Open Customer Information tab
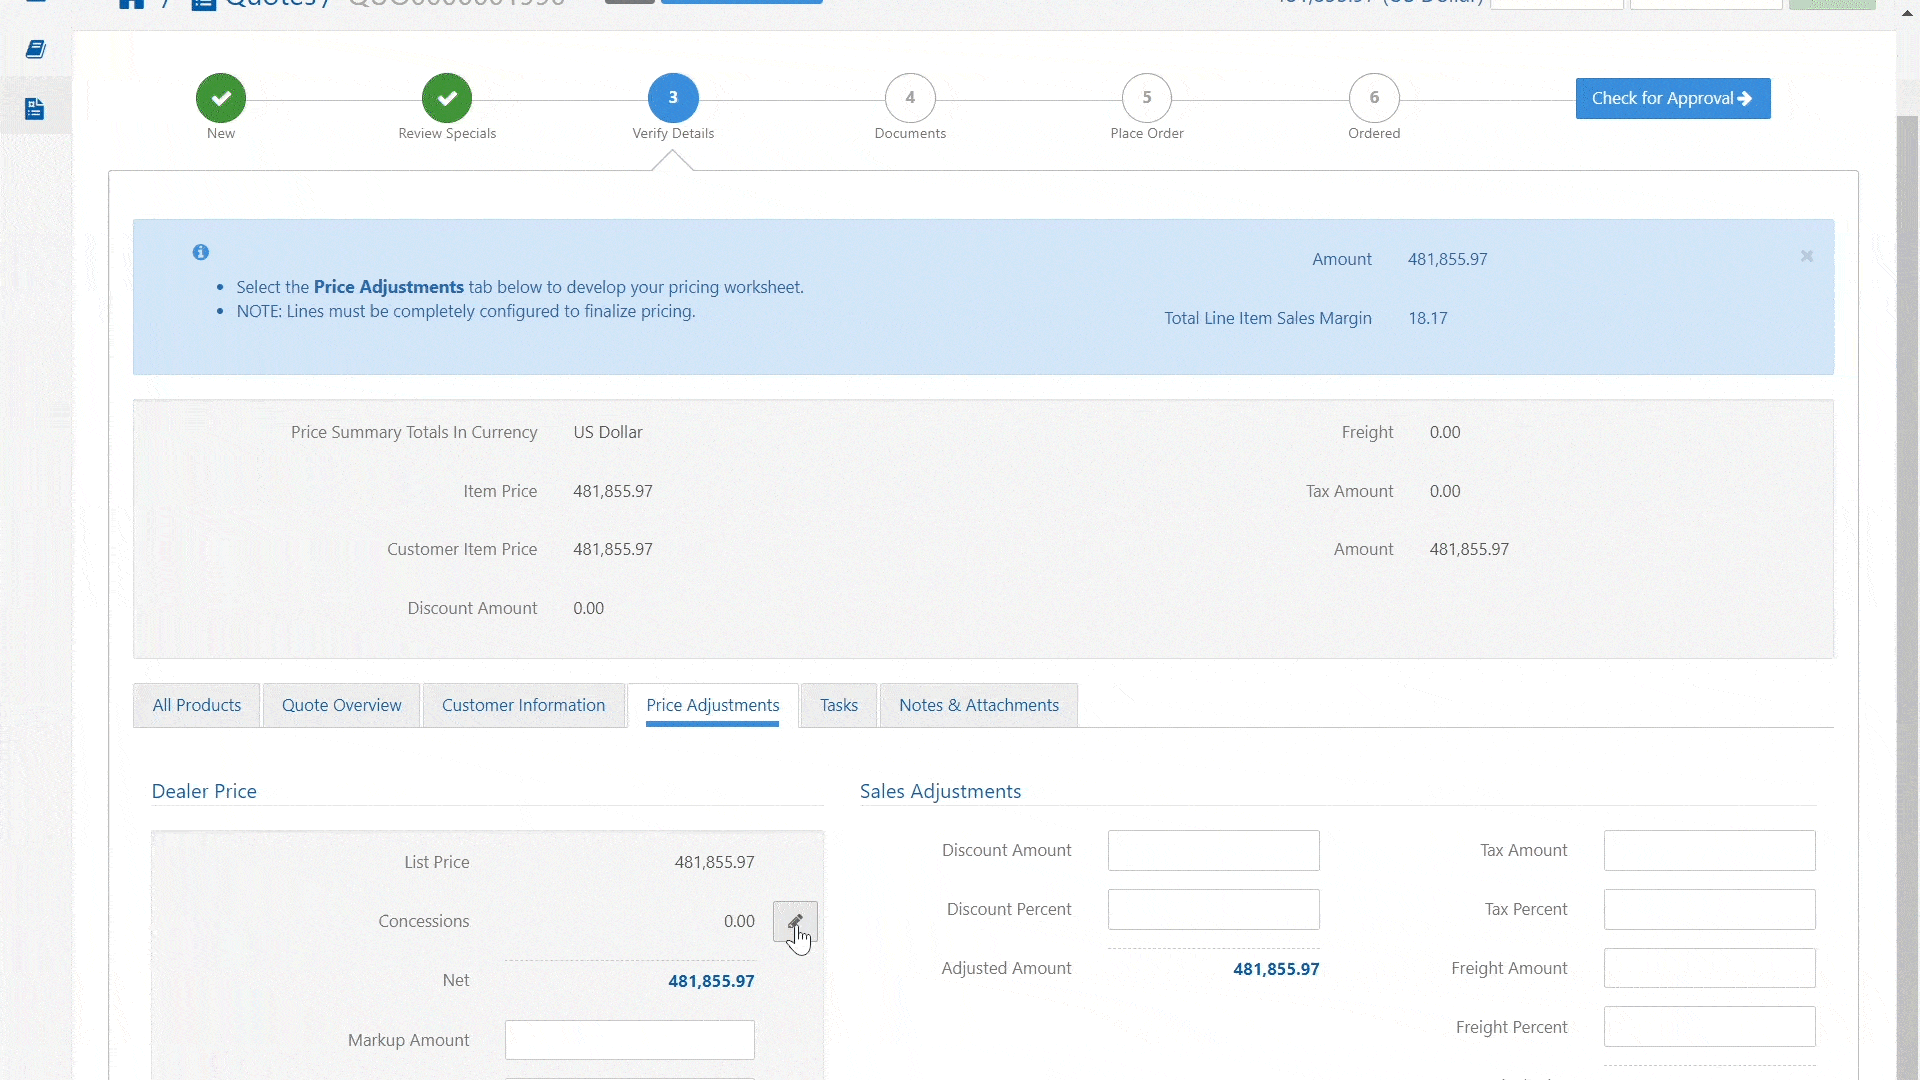Viewport: 1920px width, 1080px height. (x=523, y=705)
